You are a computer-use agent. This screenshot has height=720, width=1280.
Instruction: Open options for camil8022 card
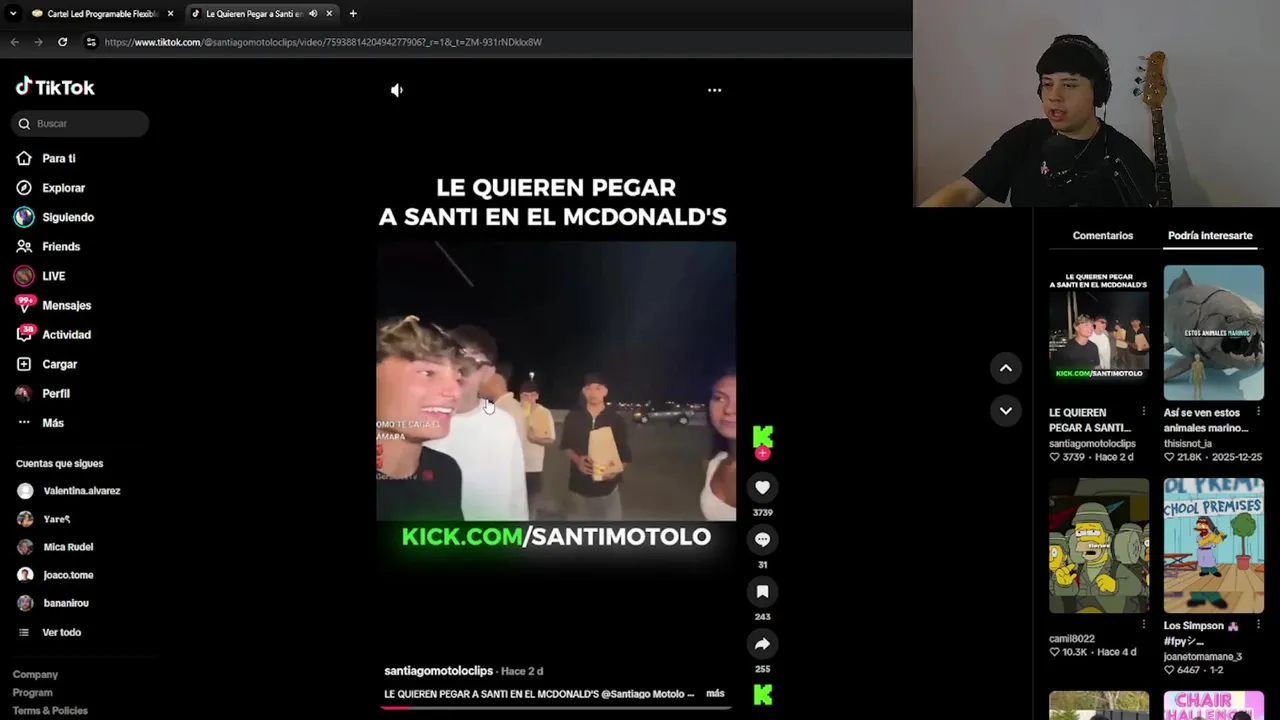click(1144, 625)
